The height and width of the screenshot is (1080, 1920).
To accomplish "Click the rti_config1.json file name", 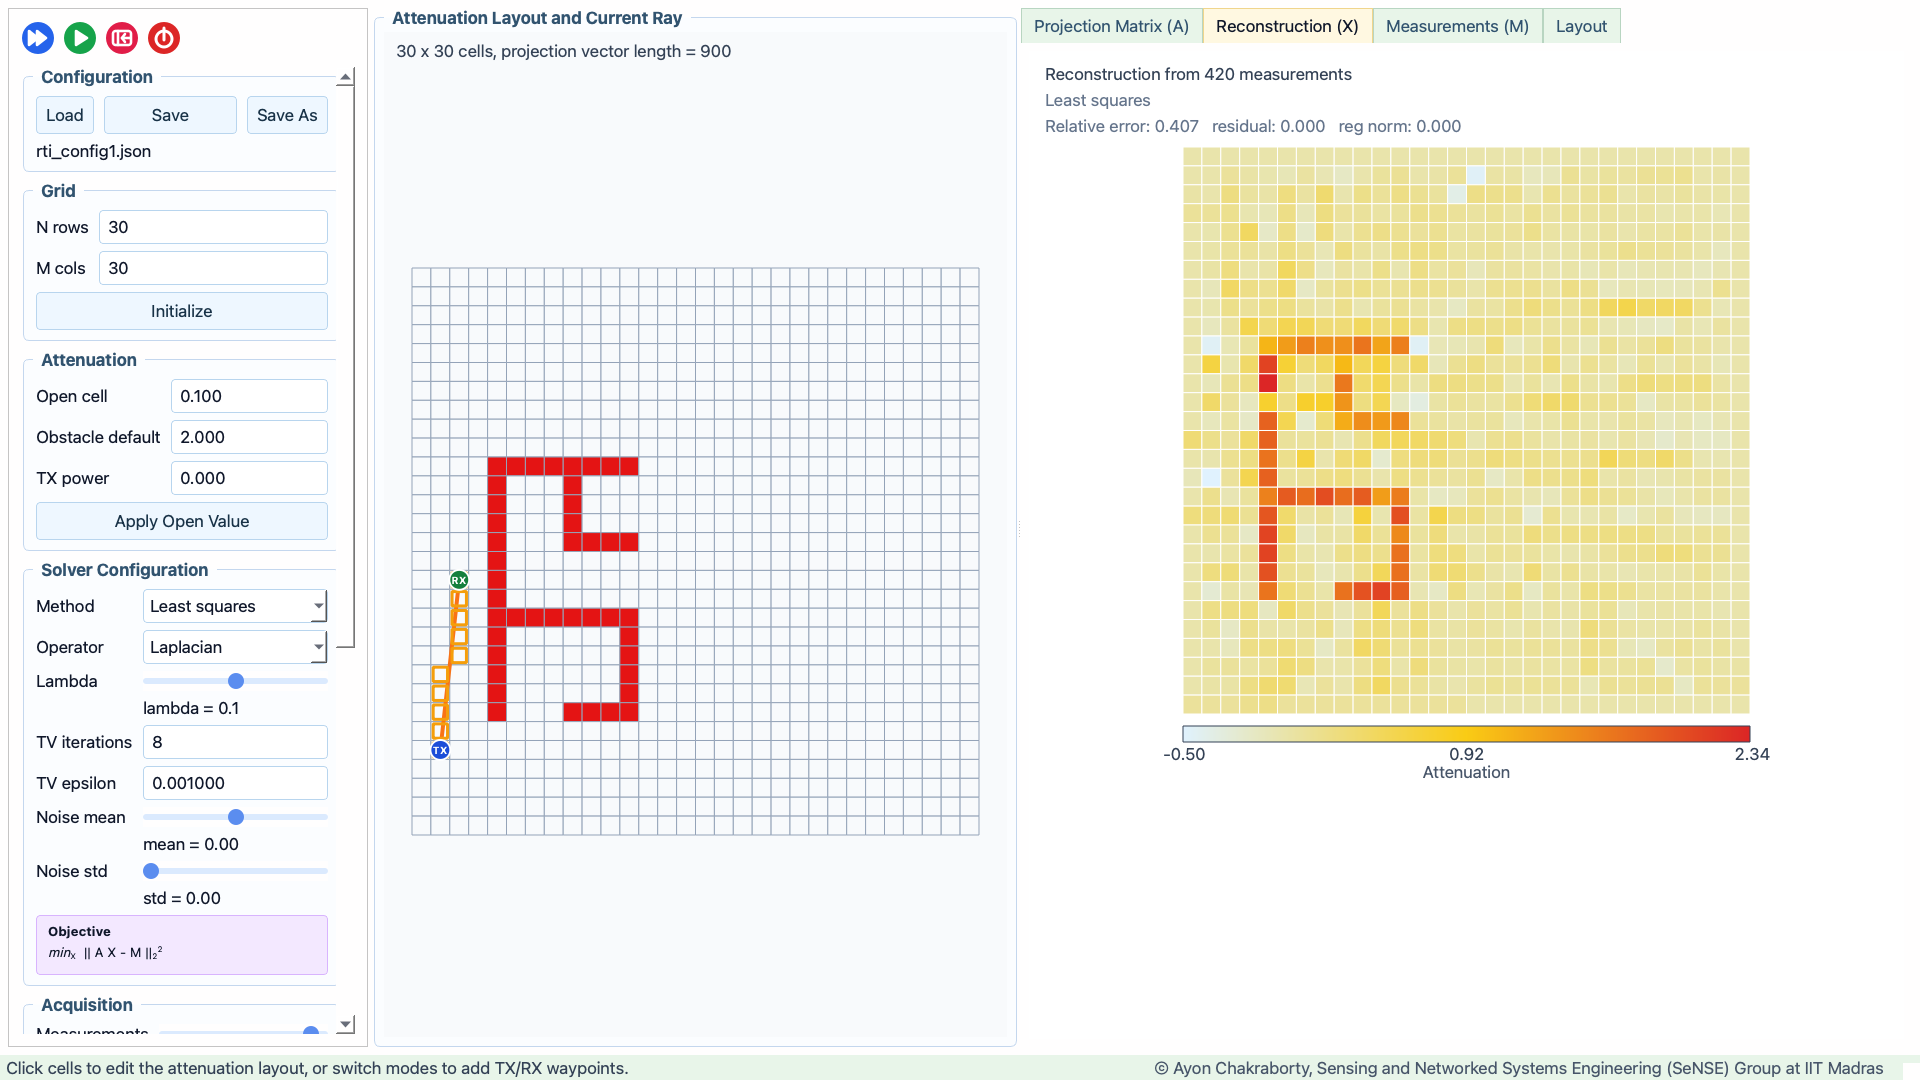I will [x=94, y=151].
